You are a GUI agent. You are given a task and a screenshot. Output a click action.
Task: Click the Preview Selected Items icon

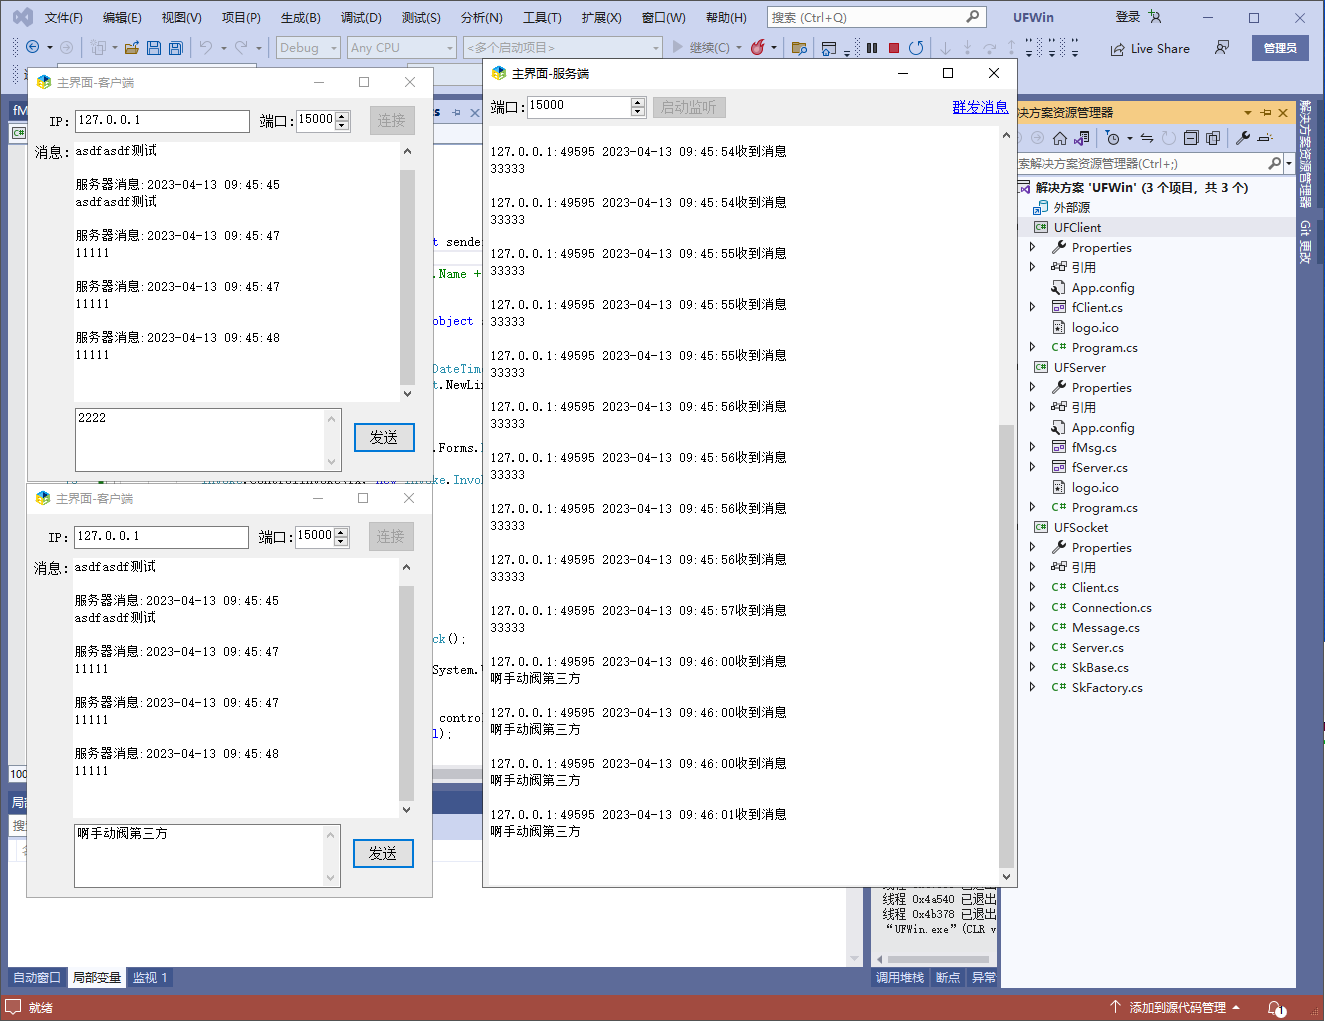tap(1265, 138)
